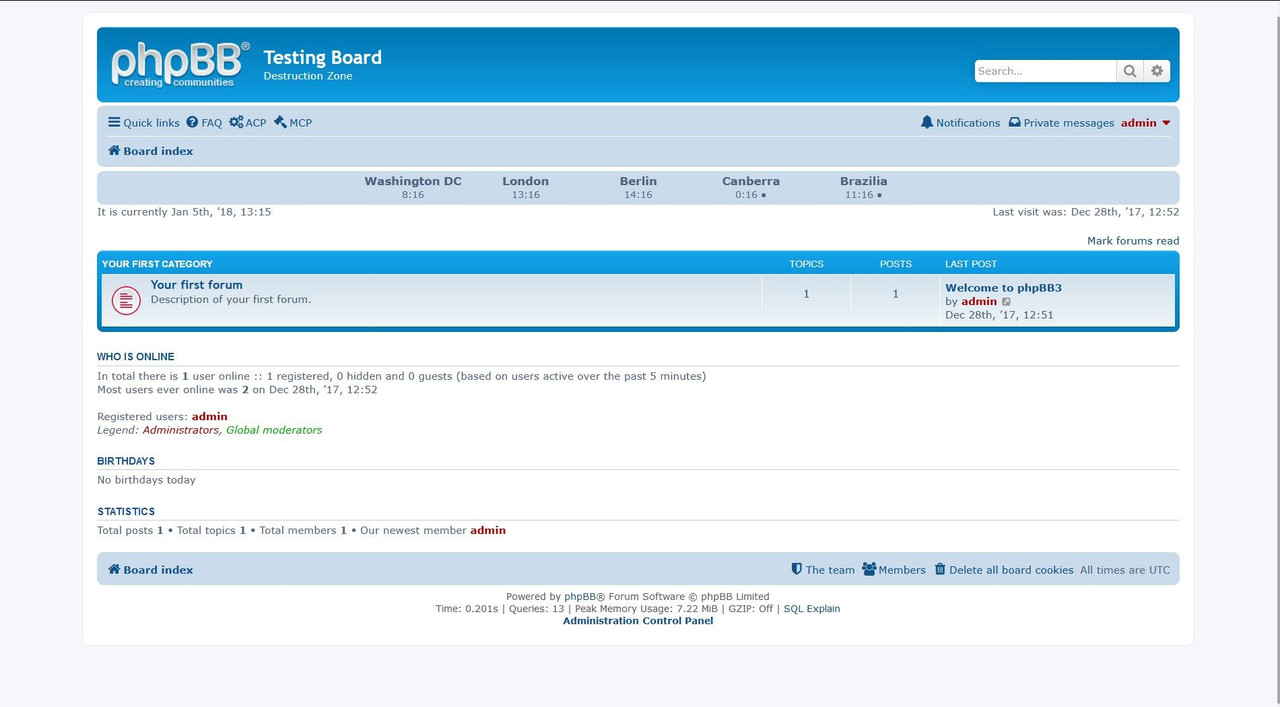Viewport: 1280px width, 707px height.
Task: Click the WHO IS ONLINE heading
Action: click(x=136, y=357)
